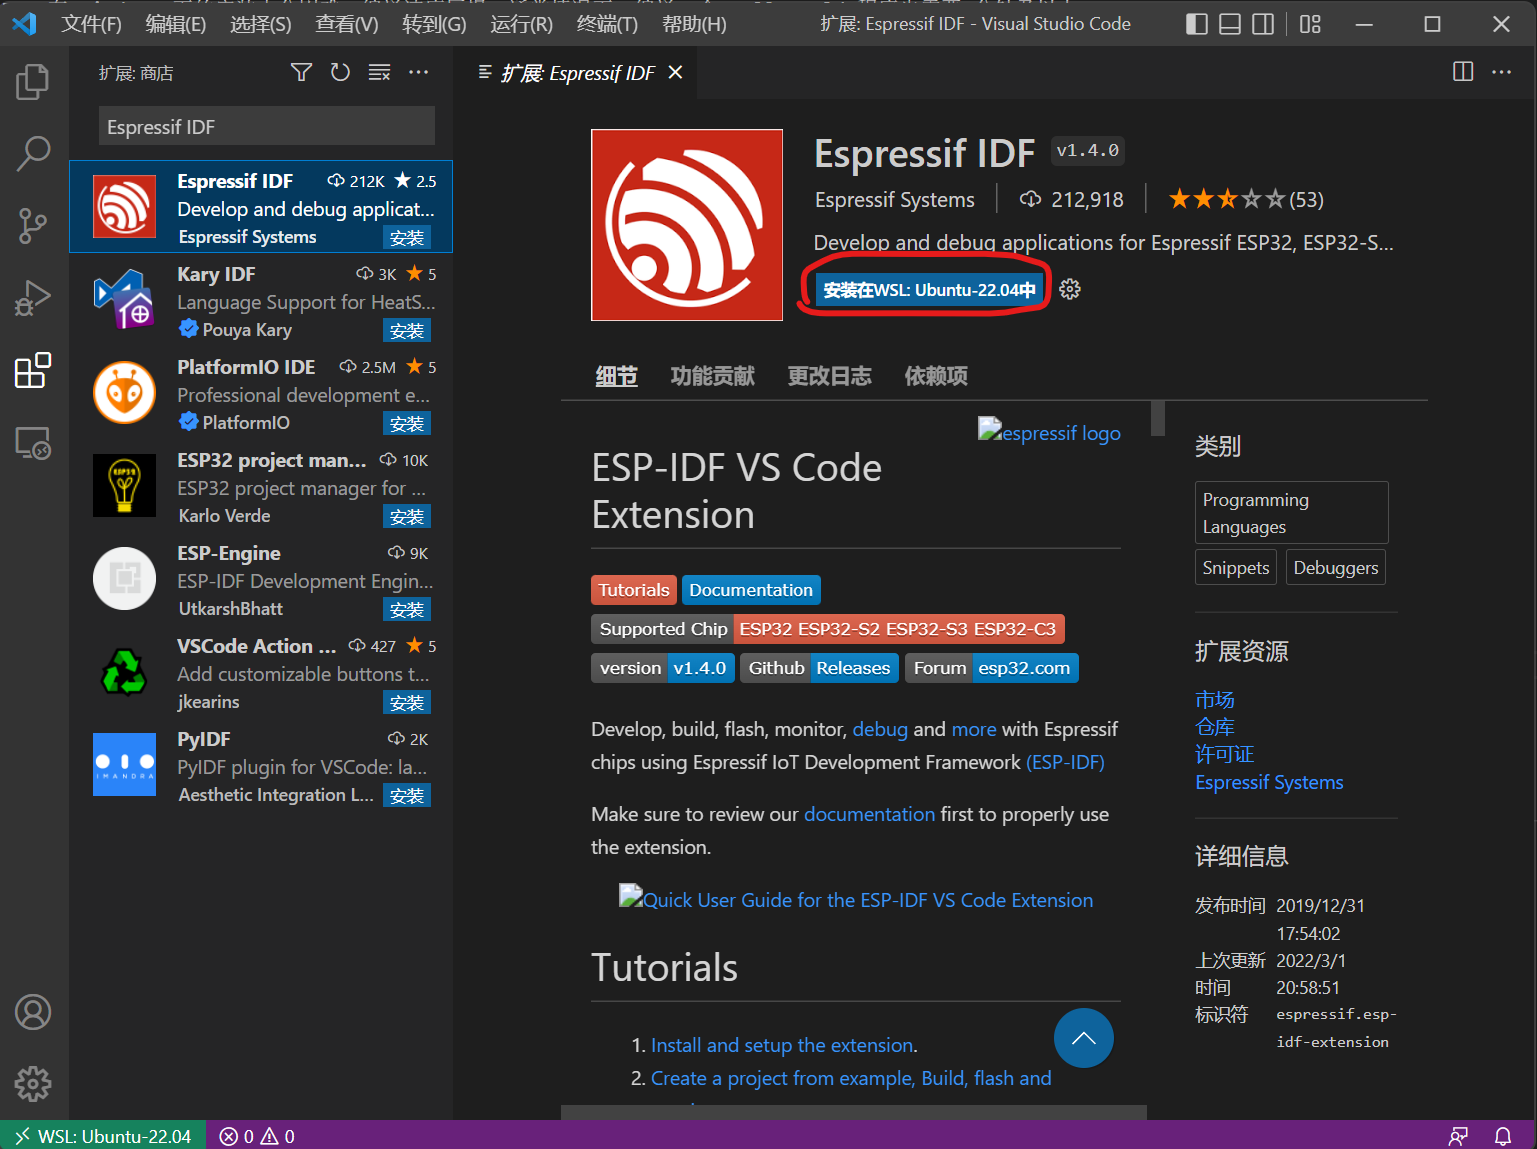Click the star rating (53) in header
Screen dimensions: 1537x1149
1246,199
